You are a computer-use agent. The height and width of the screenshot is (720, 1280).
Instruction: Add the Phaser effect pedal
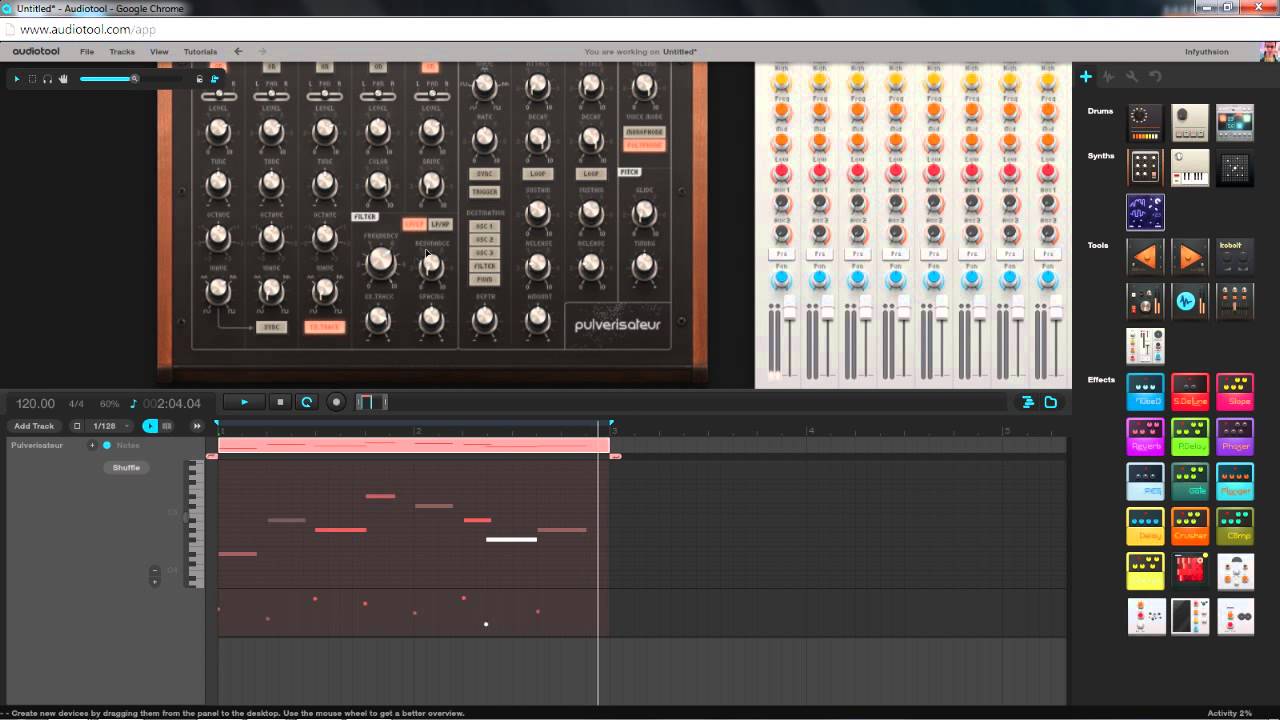[x=1235, y=436]
